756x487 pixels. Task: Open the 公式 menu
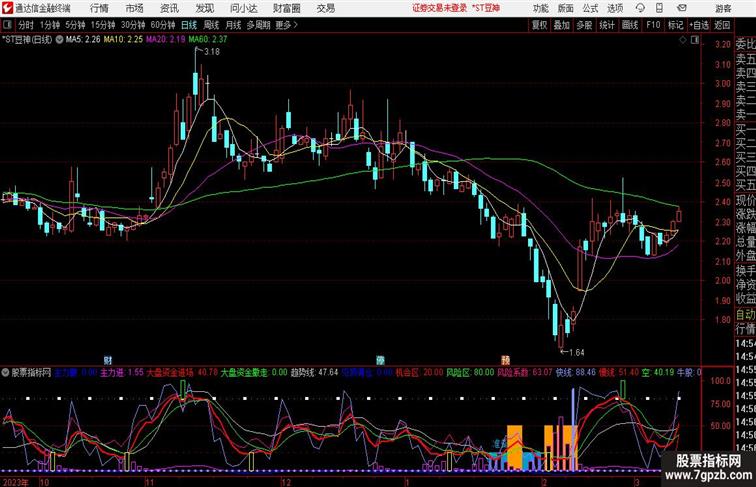[590, 8]
